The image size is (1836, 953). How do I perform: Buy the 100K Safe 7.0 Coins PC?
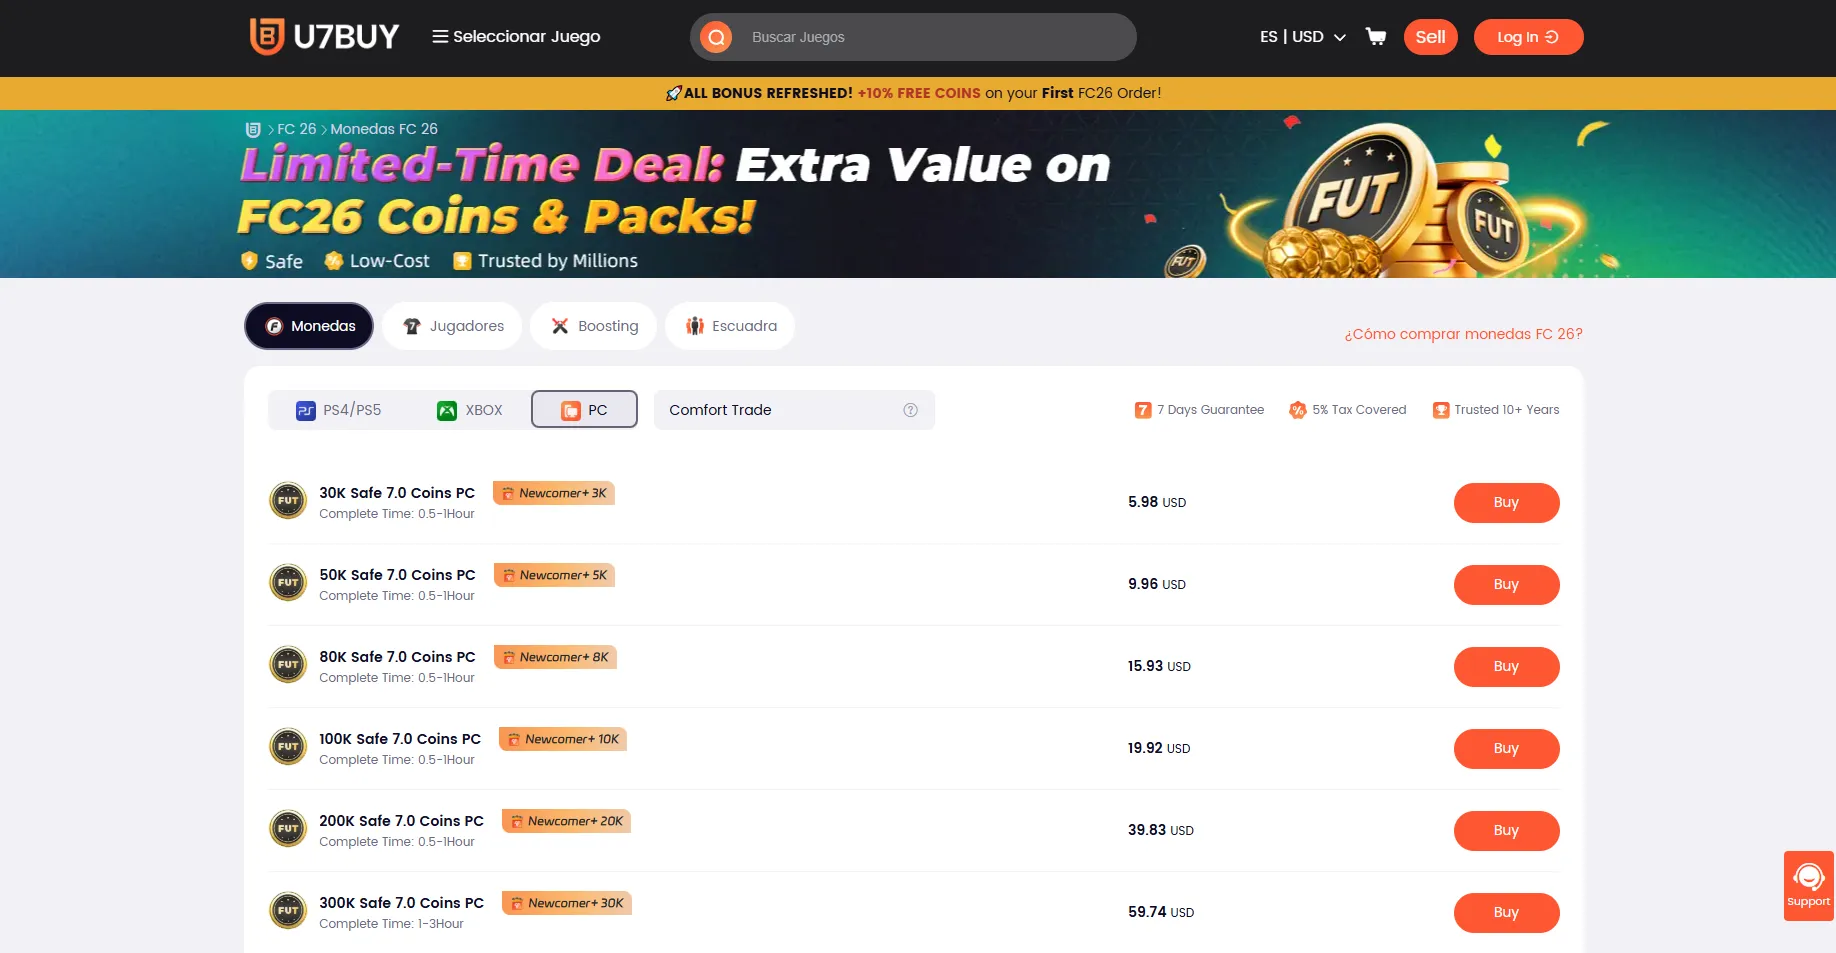click(x=1506, y=749)
